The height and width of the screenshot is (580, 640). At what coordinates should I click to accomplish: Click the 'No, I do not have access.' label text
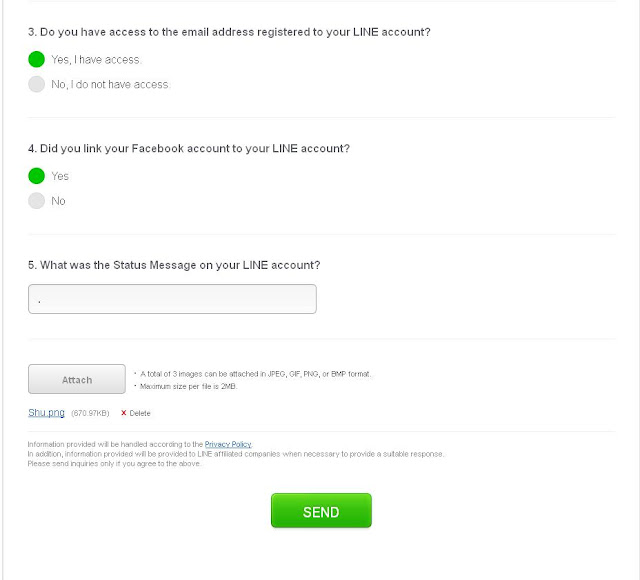tap(110, 84)
